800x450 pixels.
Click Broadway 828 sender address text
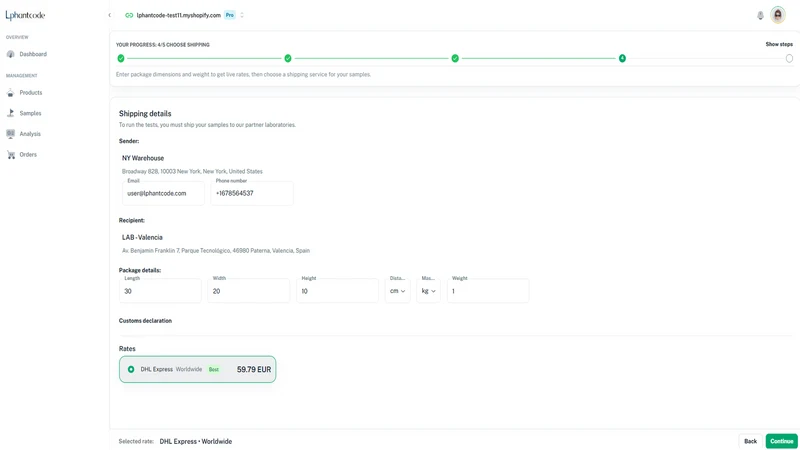click(192, 171)
